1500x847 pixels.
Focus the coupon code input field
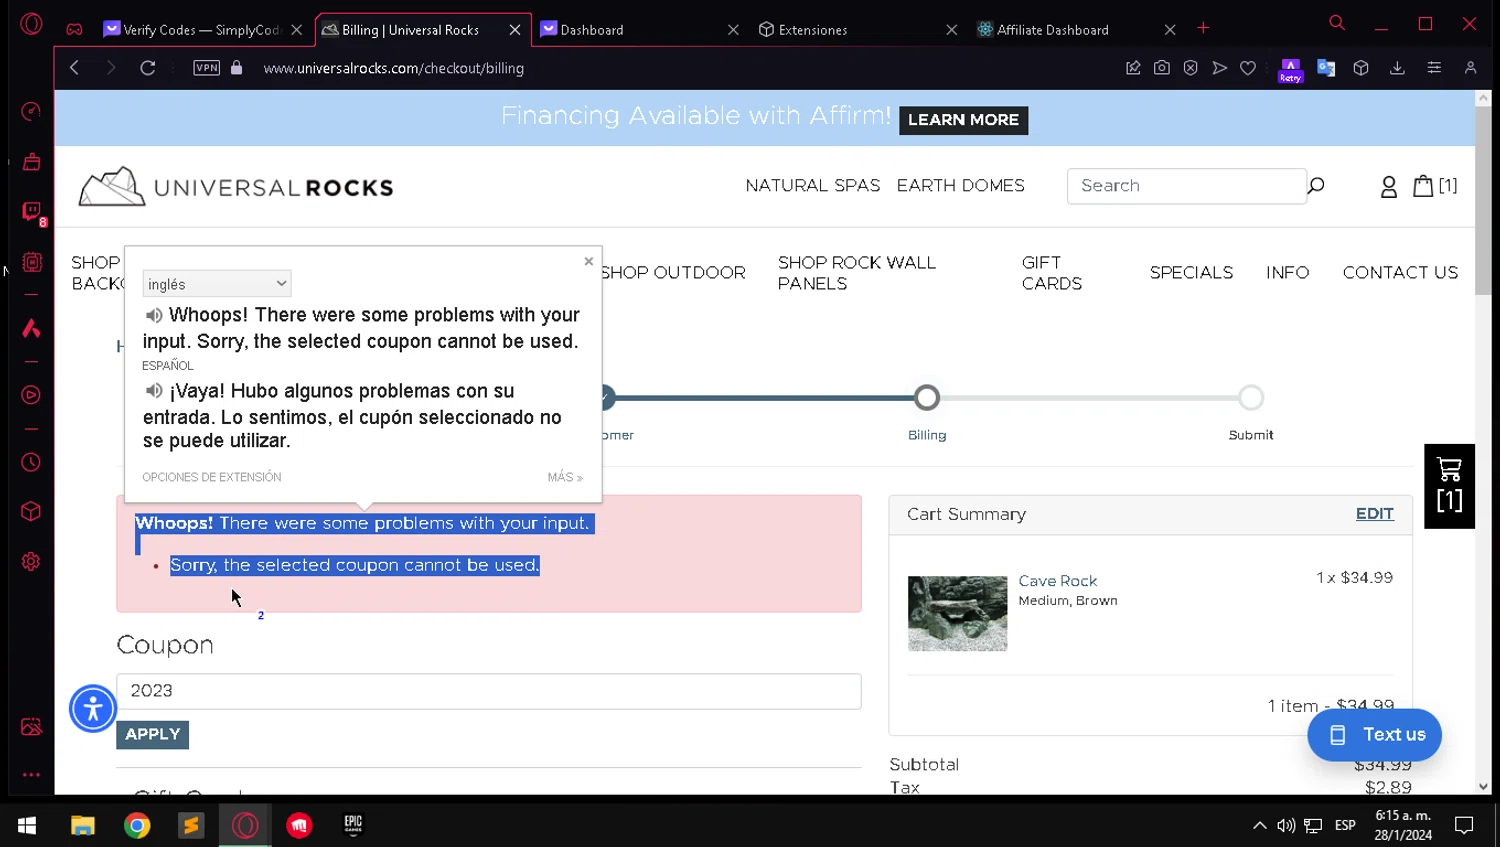(x=489, y=691)
